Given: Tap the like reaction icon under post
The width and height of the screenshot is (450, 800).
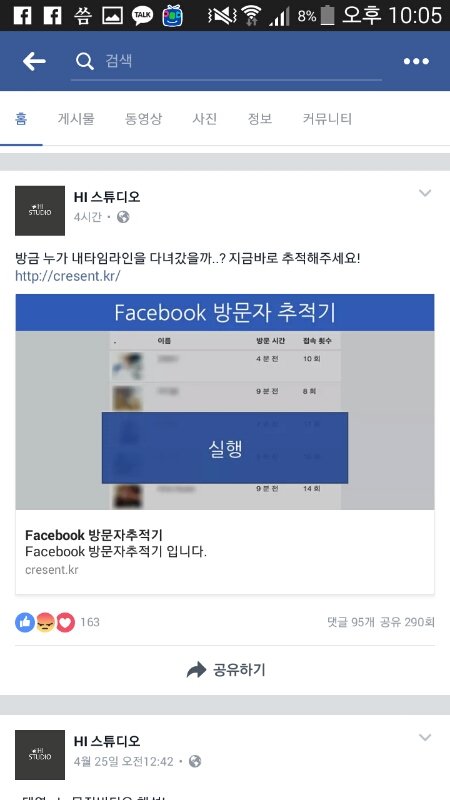Looking at the screenshot, I should coord(25,622).
